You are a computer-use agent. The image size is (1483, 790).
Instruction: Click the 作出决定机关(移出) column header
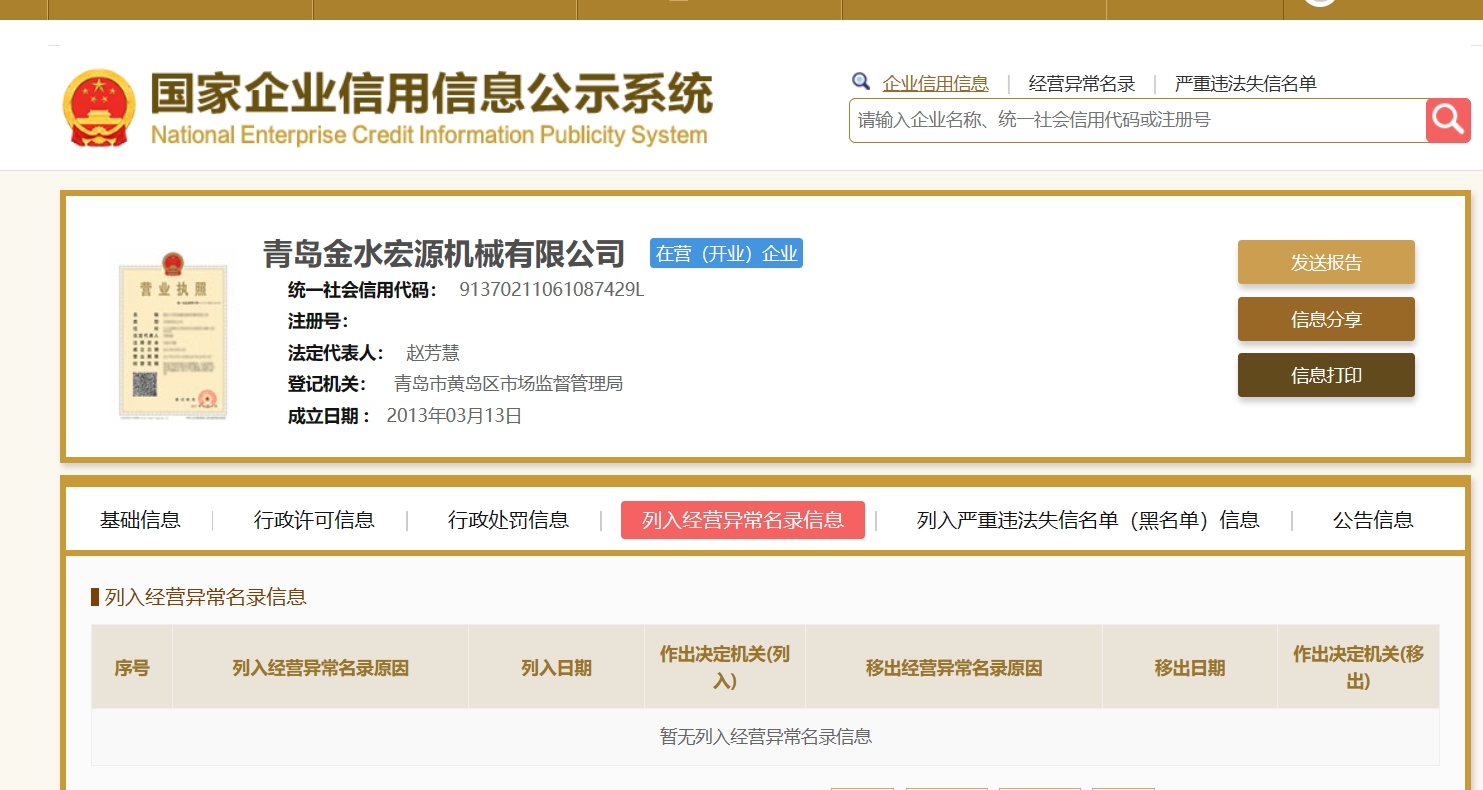click(1358, 668)
